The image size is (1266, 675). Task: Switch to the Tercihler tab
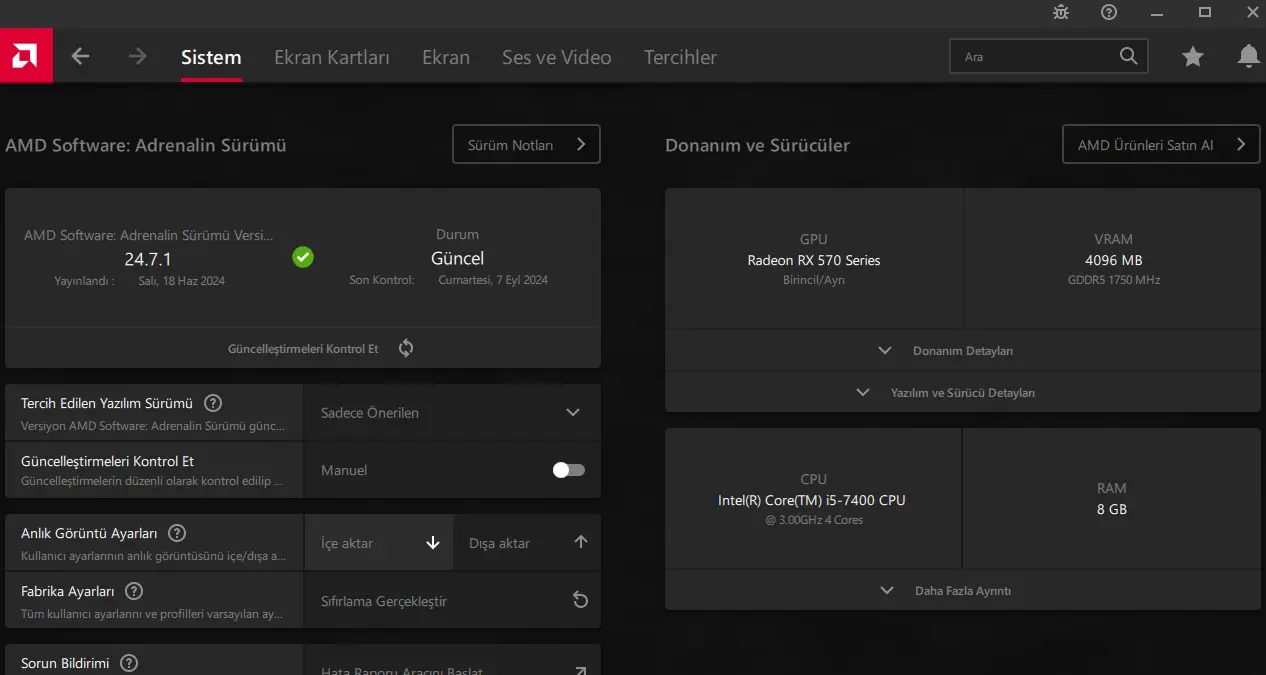(x=680, y=57)
